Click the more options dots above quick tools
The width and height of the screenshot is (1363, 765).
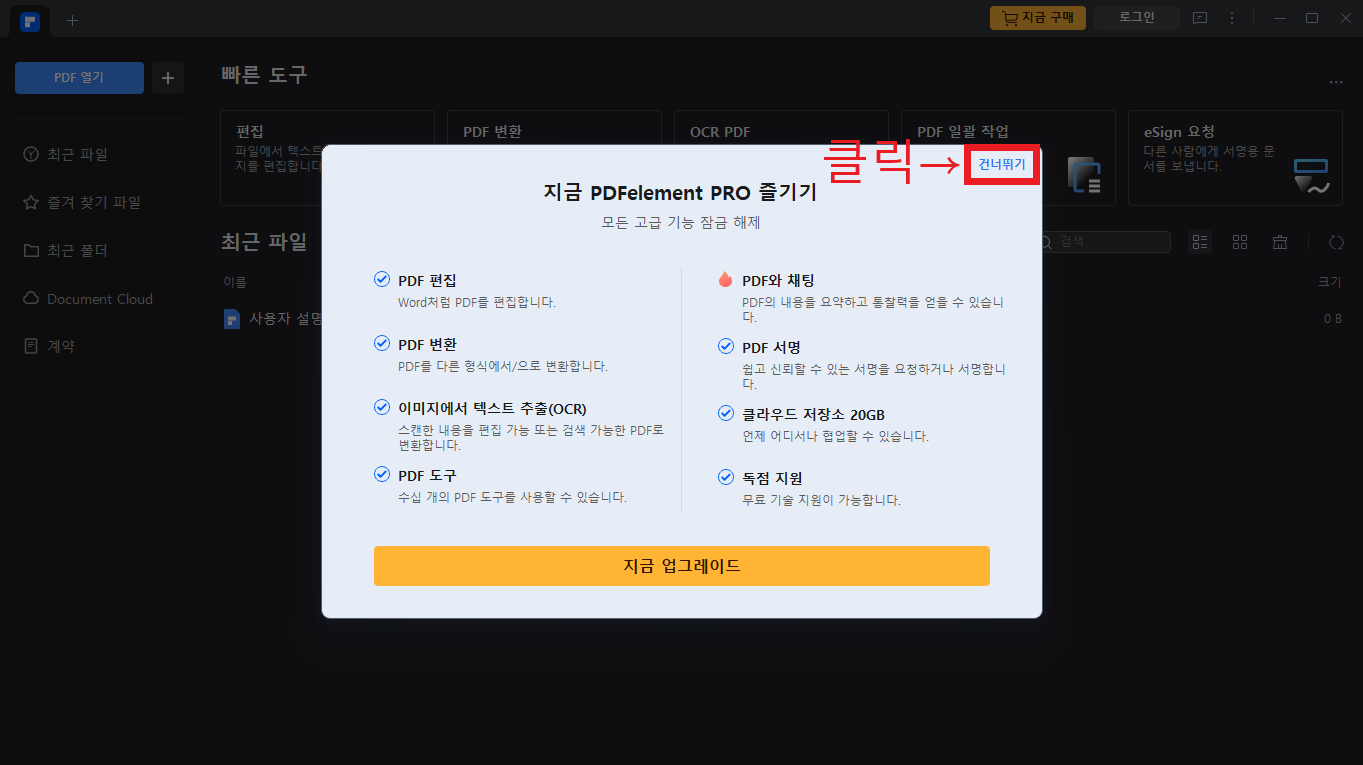(x=1336, y=82)
